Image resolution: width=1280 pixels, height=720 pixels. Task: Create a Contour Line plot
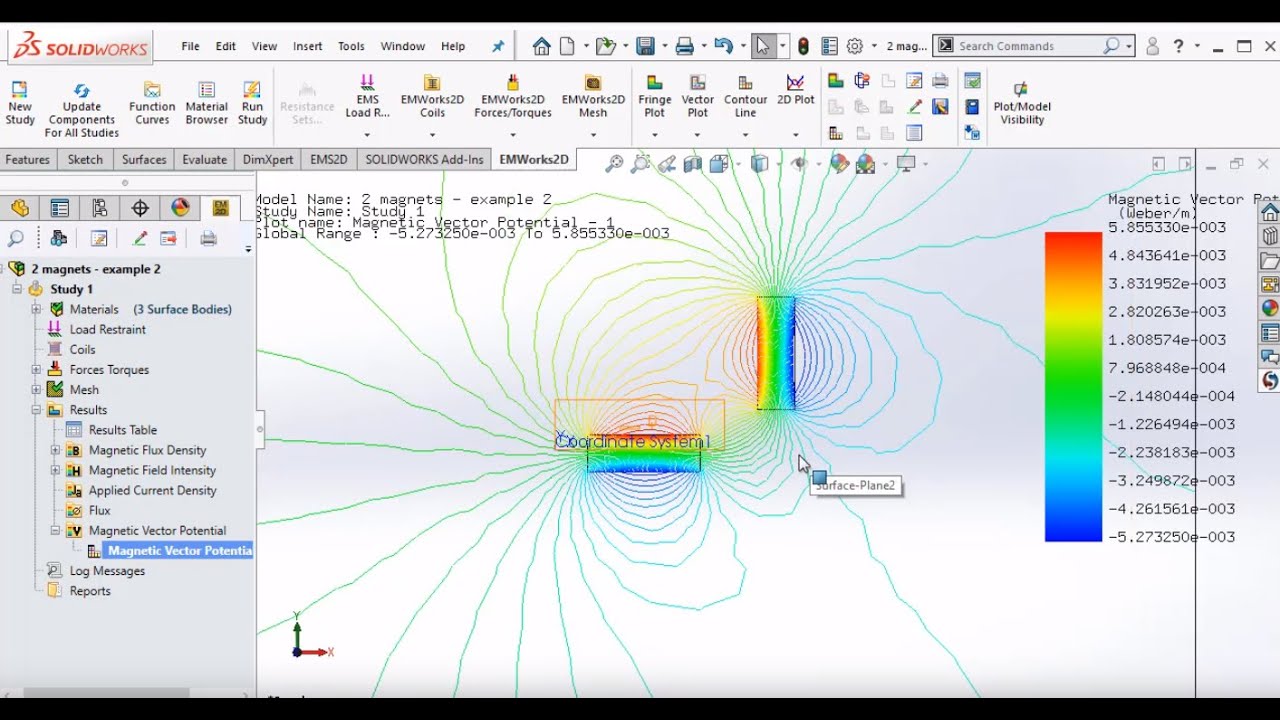[x=746, y=96]
